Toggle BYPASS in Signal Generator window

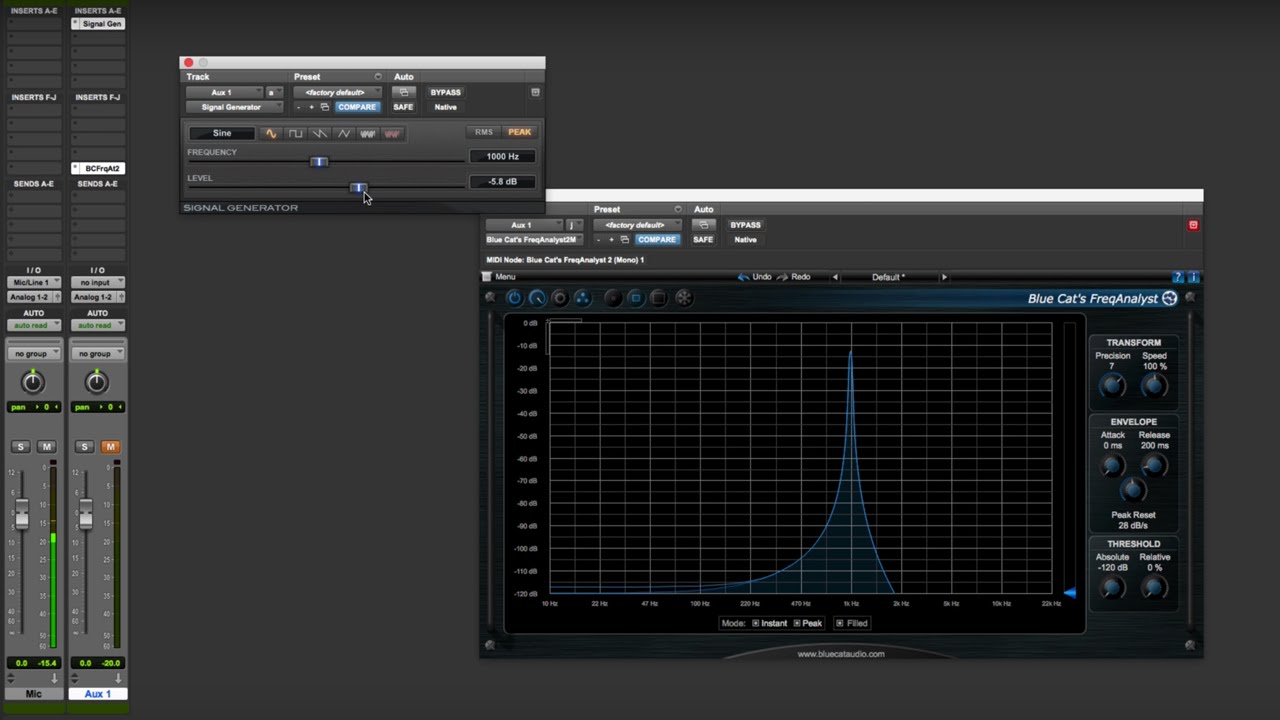pyautogui.click(x=445, y=92)
